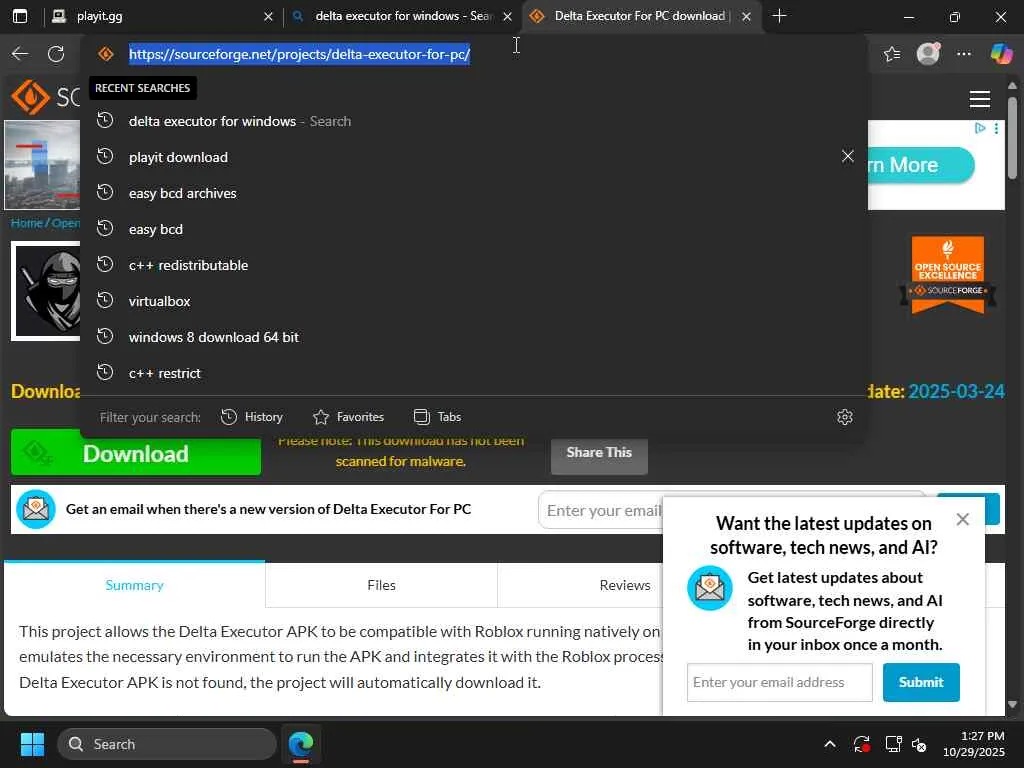Close the delta executor search tab
This screenshot has width=1024, height=768.
point(507,16)
